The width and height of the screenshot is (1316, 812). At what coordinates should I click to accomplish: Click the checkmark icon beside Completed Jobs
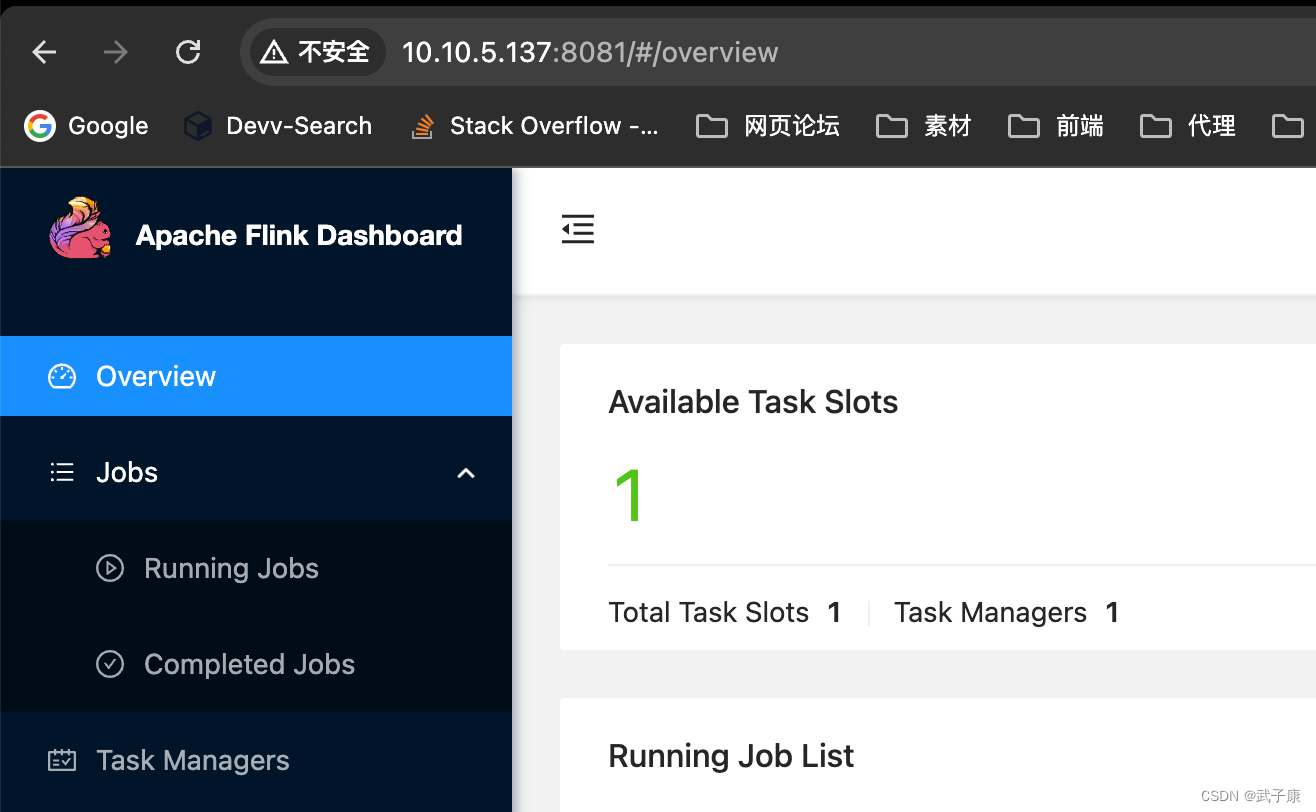coord(110,664)
